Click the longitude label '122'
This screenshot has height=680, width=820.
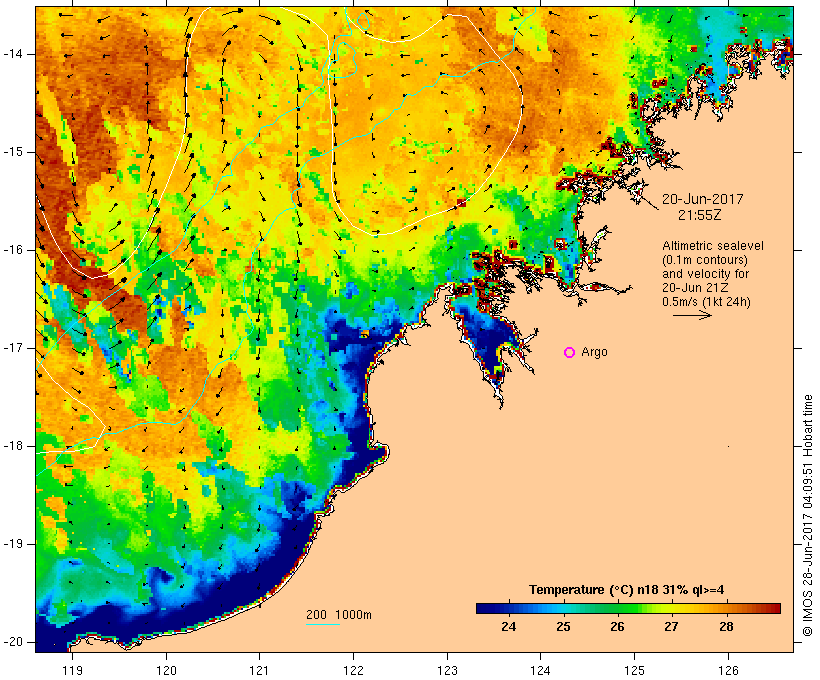pyautogui.click(x=354, y=670)
